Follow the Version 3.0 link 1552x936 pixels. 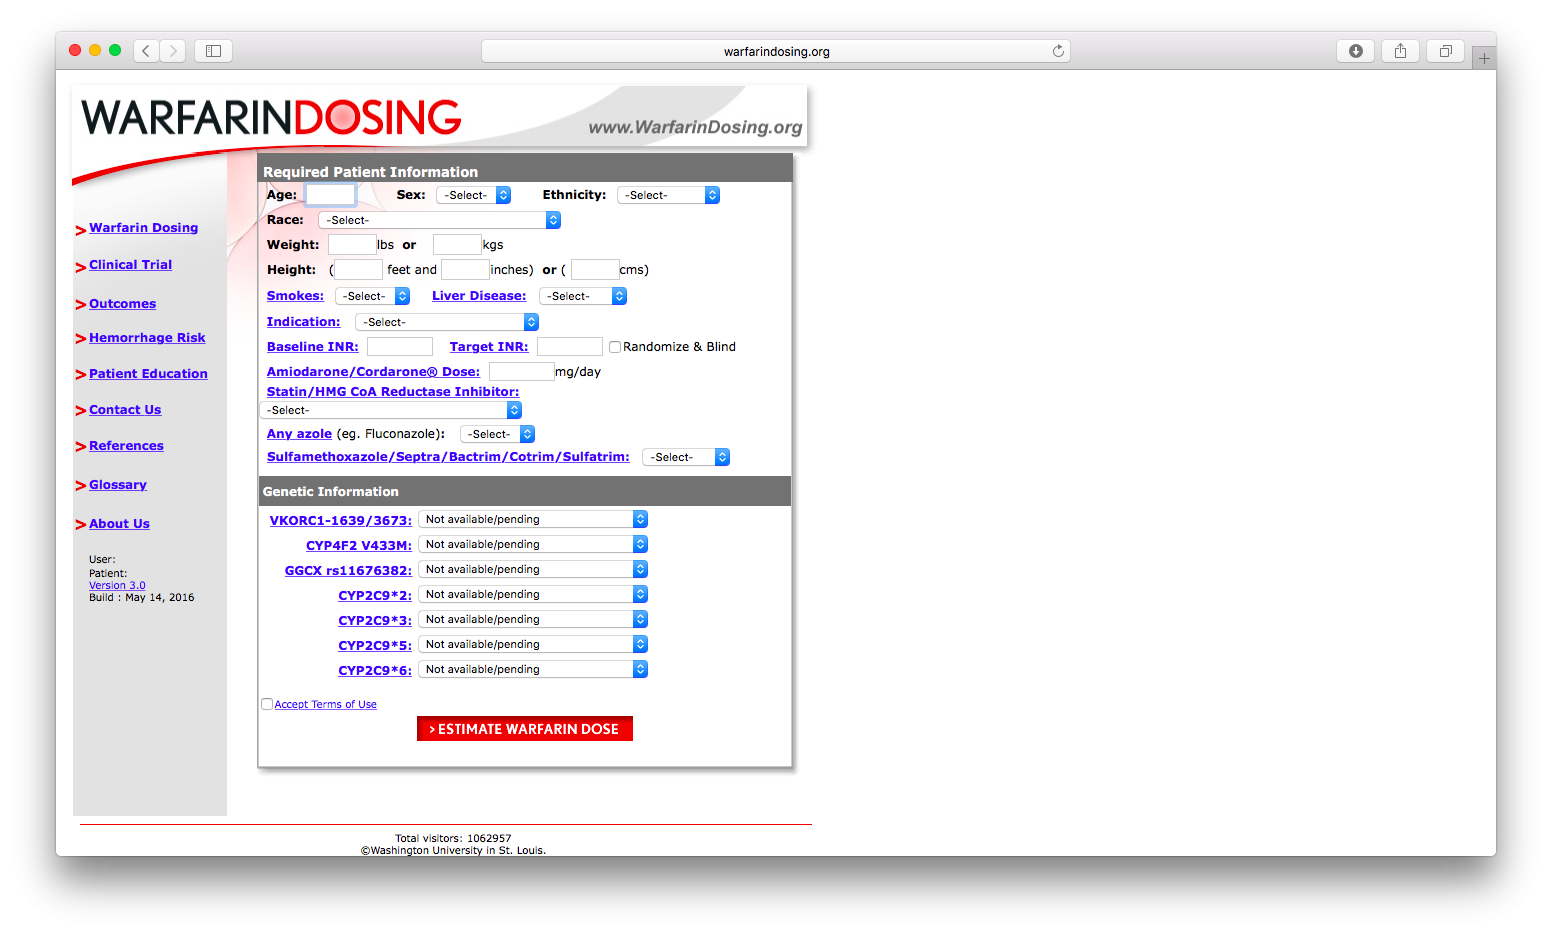click(x=117, y=586)
